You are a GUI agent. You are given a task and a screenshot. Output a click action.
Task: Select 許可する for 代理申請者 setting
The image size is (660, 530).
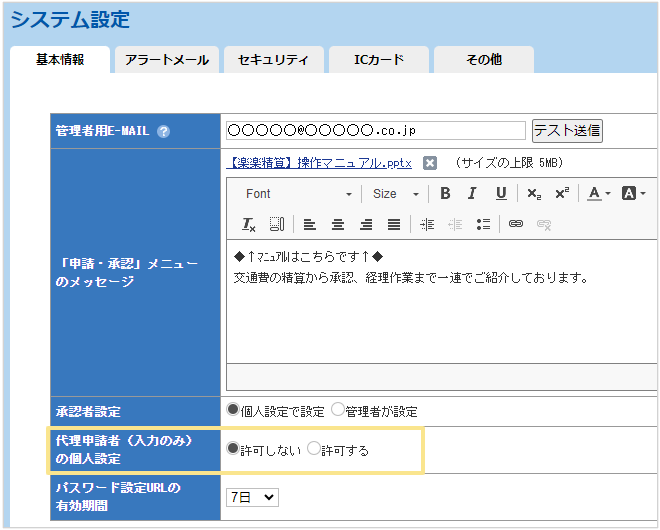click(314, 449)
